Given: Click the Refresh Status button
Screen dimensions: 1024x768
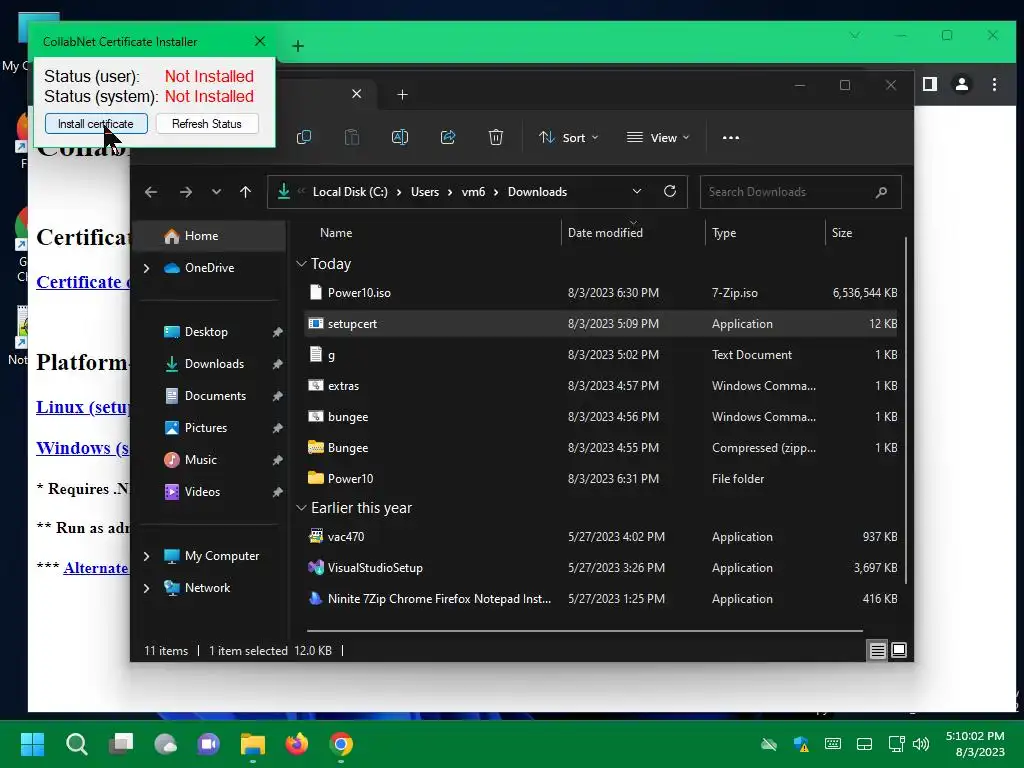Looking at the screenshot, I should [x=207, y=123].
